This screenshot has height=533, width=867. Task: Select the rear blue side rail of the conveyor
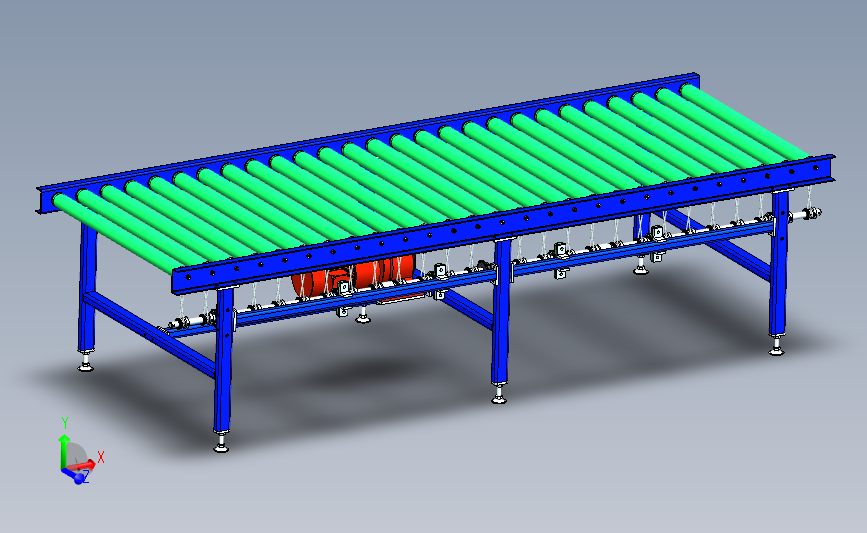point(368,133)
